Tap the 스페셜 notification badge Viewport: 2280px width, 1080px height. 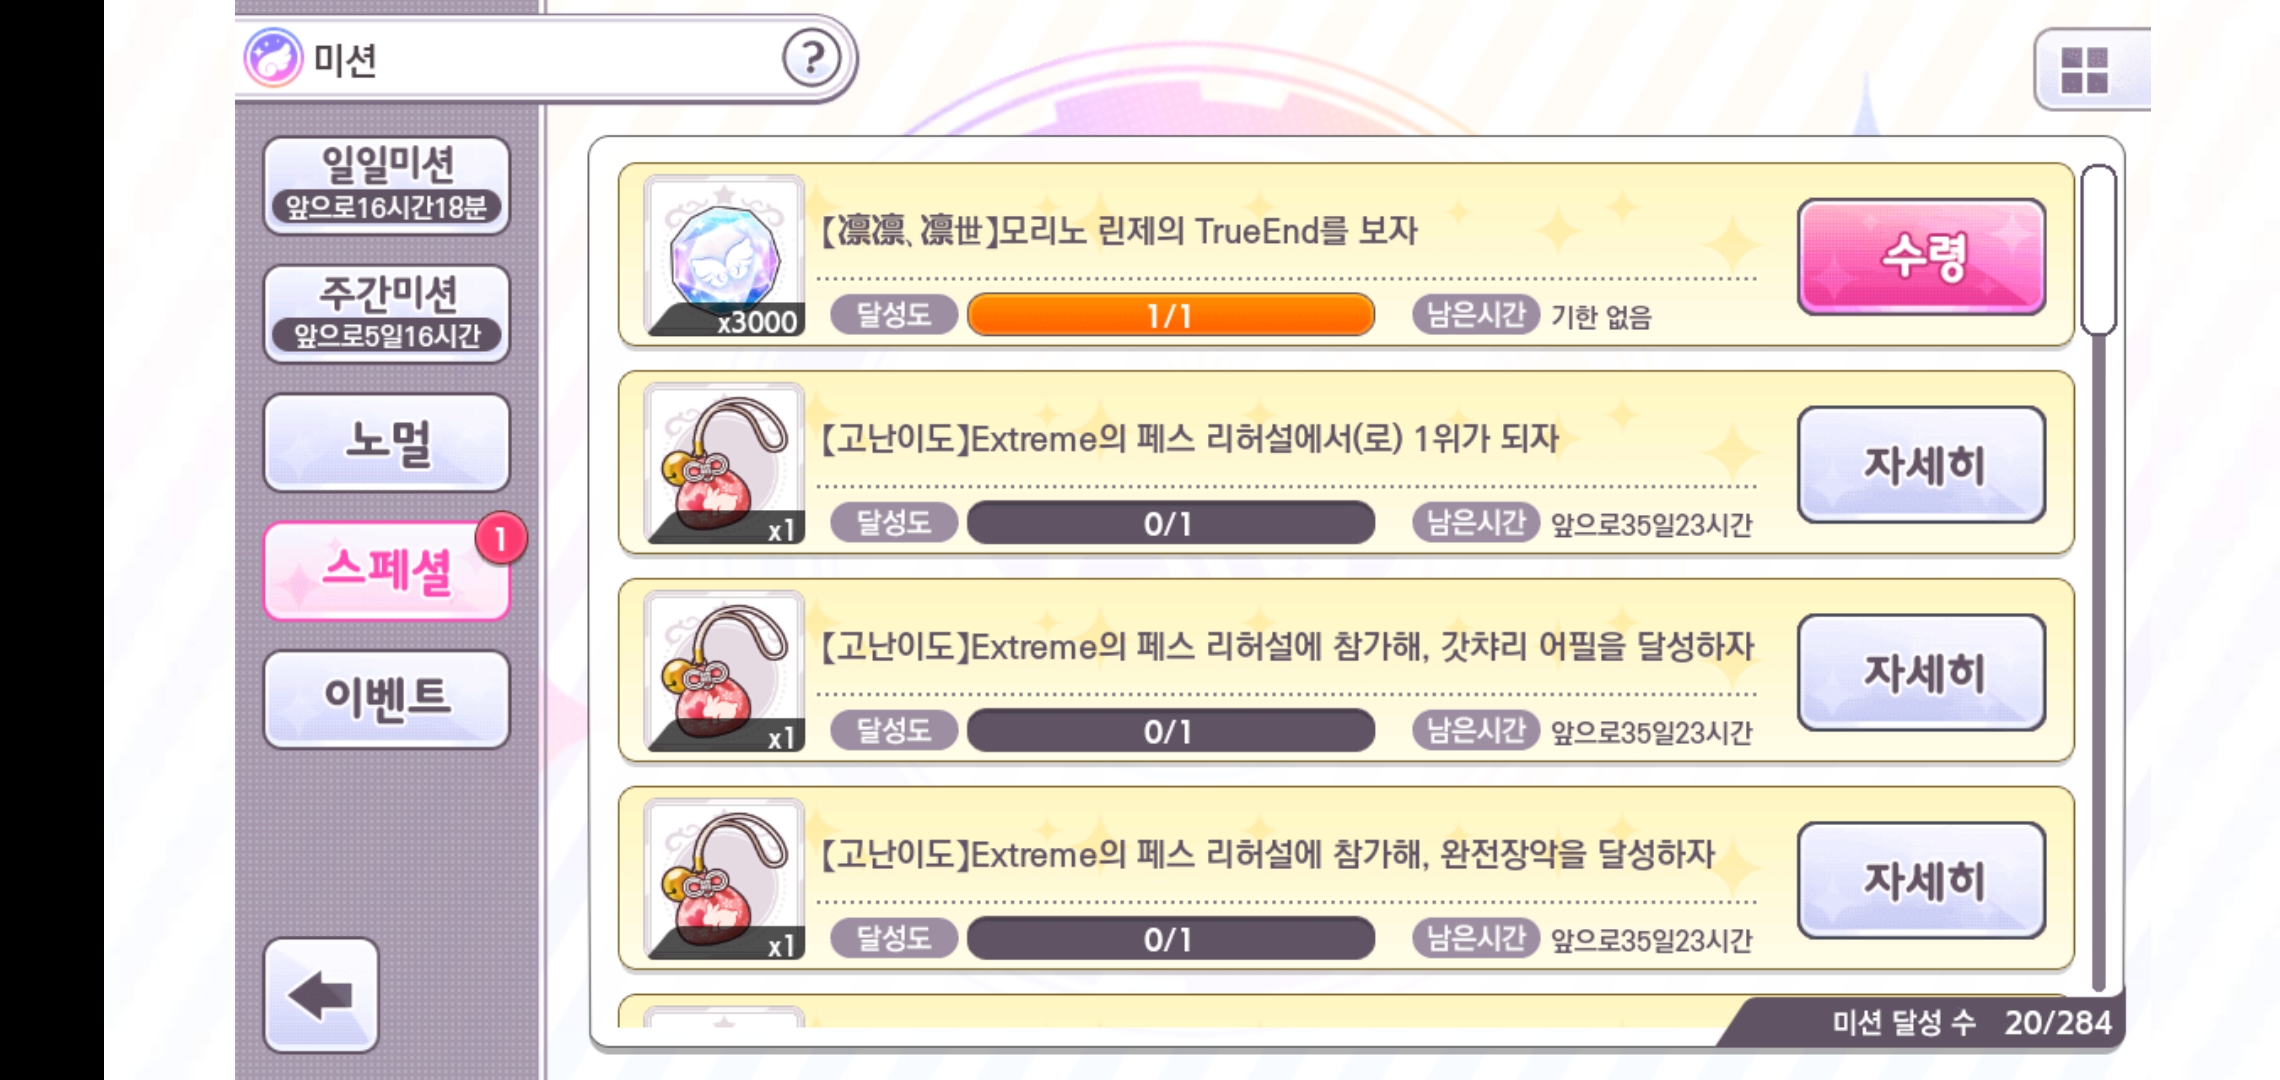point(500,539)
